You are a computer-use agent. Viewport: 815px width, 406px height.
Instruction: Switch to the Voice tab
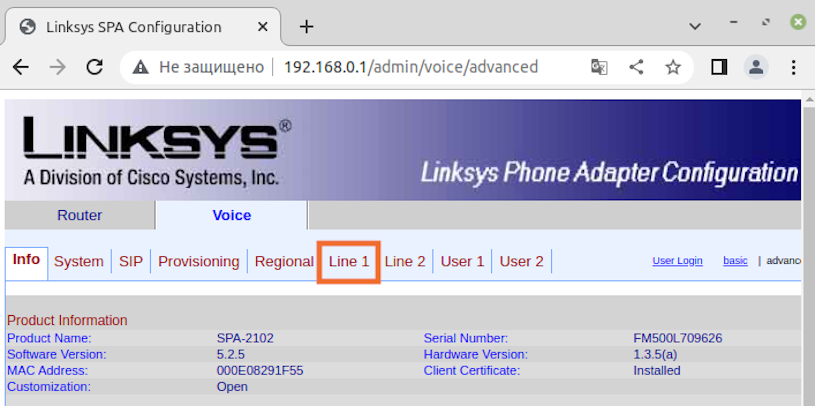click(232, 215)
